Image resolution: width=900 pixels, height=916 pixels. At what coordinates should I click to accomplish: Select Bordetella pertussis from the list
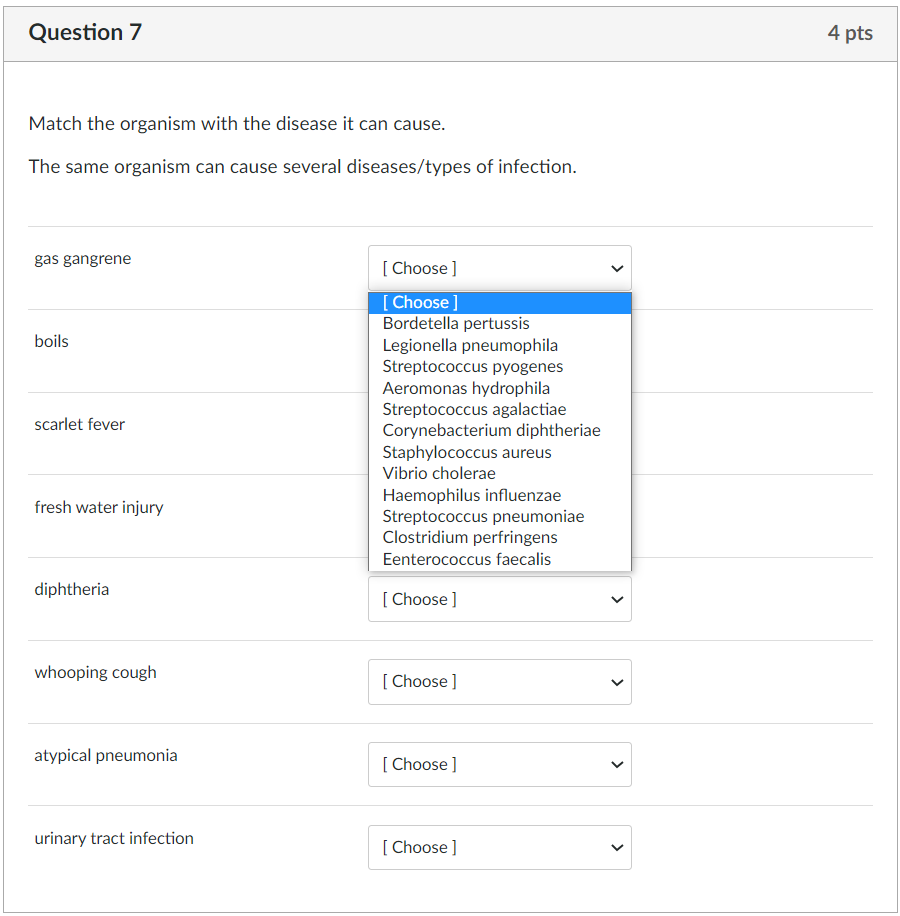[x=499, y=324]
